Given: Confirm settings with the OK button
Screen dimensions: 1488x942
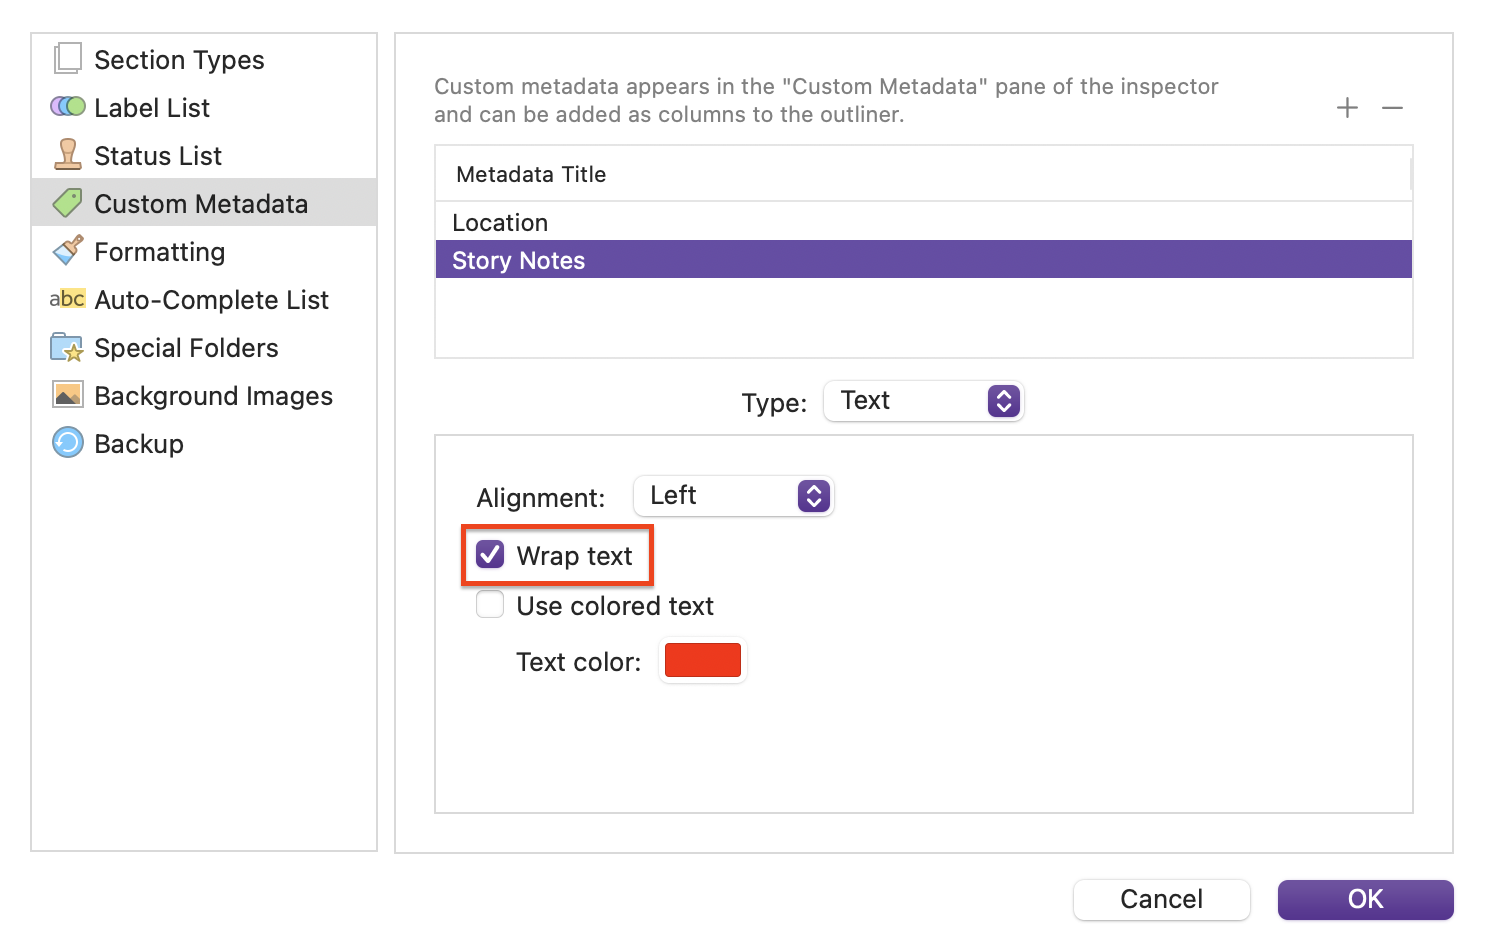Looking at the screenshot, I should 1365,899.
